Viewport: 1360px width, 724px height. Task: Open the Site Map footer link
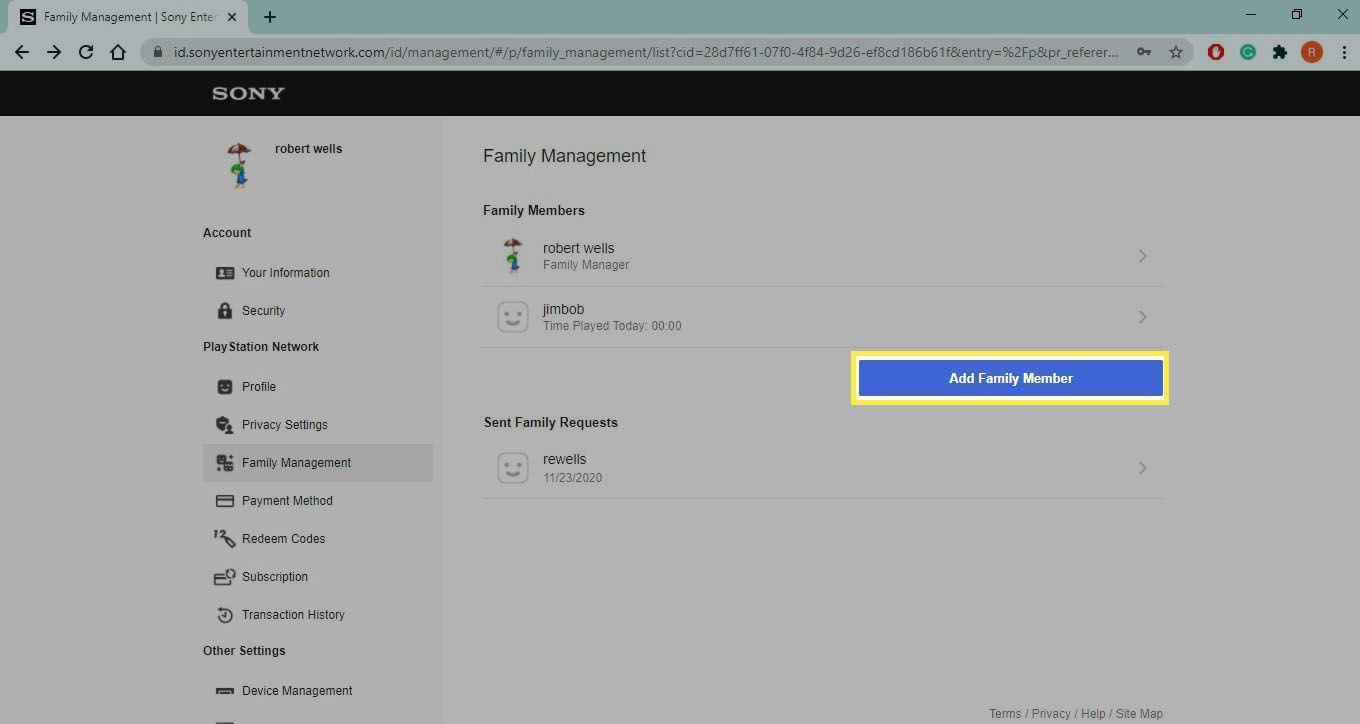tap(1139, 714)
